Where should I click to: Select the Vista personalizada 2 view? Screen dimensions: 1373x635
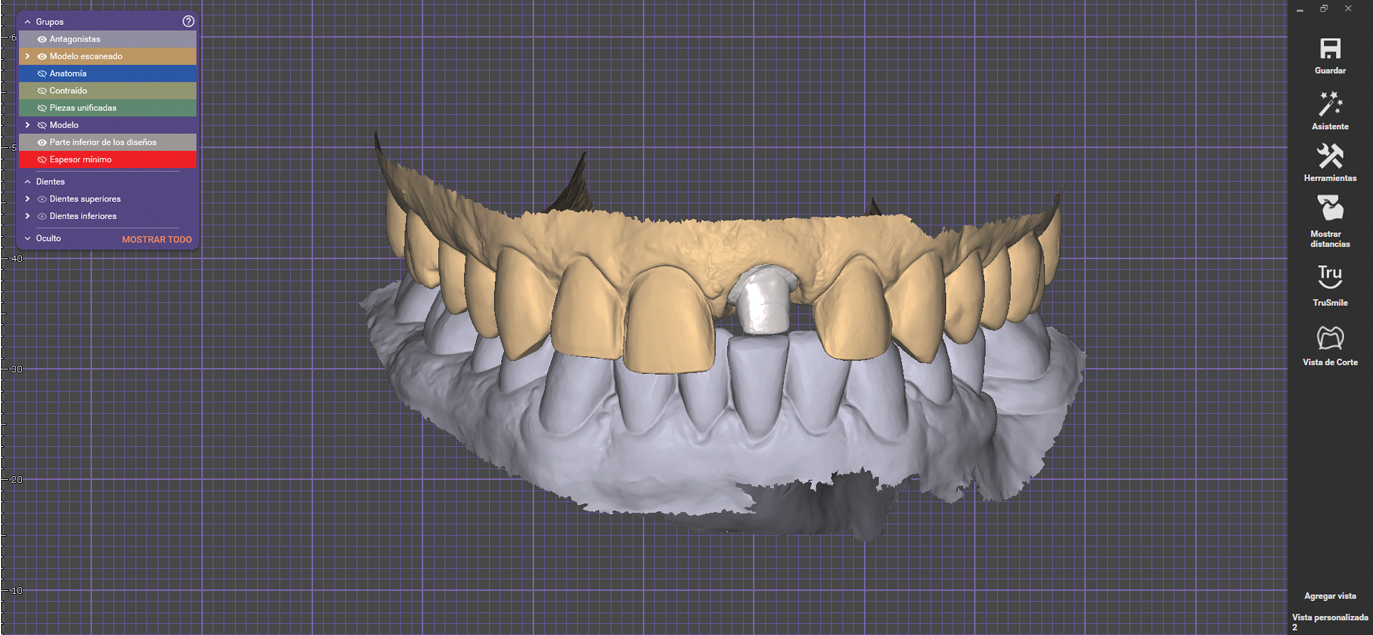(x=1330, y=622)
